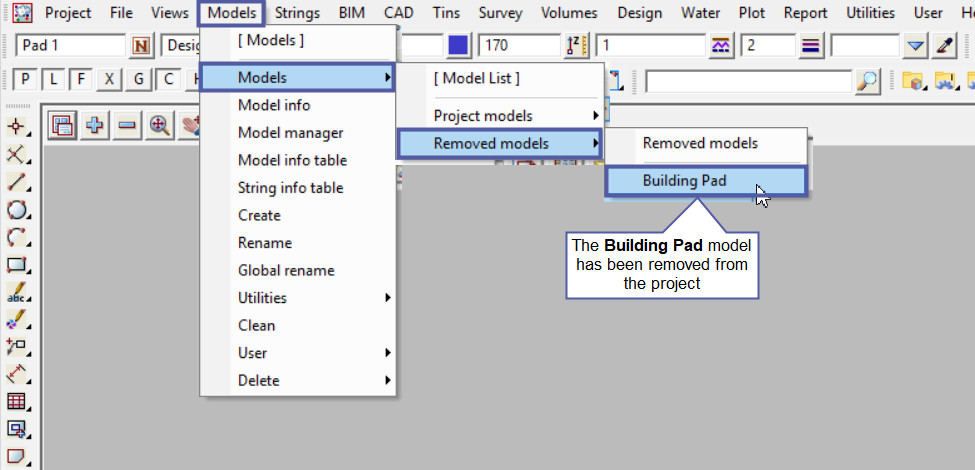
Task: Toggle the G snap button
Action: pyautogui.click(x=138, y=80)
